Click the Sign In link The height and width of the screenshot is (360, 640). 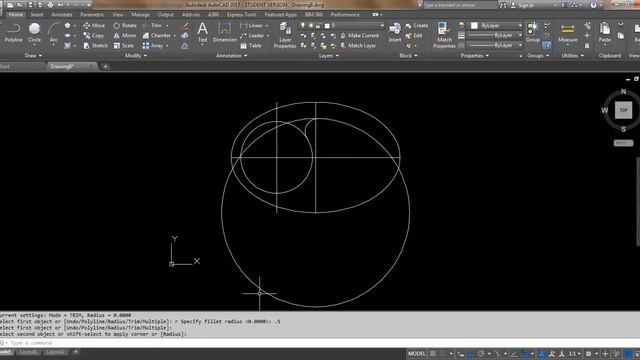tap(523, 5)
